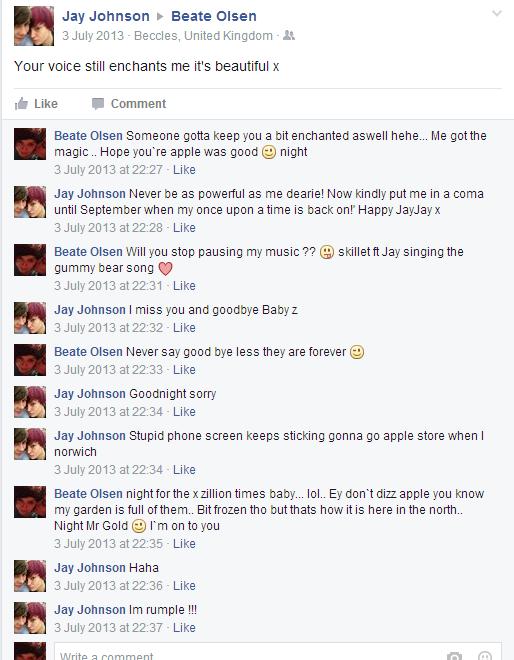The image size is (514, 660).
Task: Open the Beccles, United Kingdom location link
Action: pyautogui.click(x=203, y=36)
